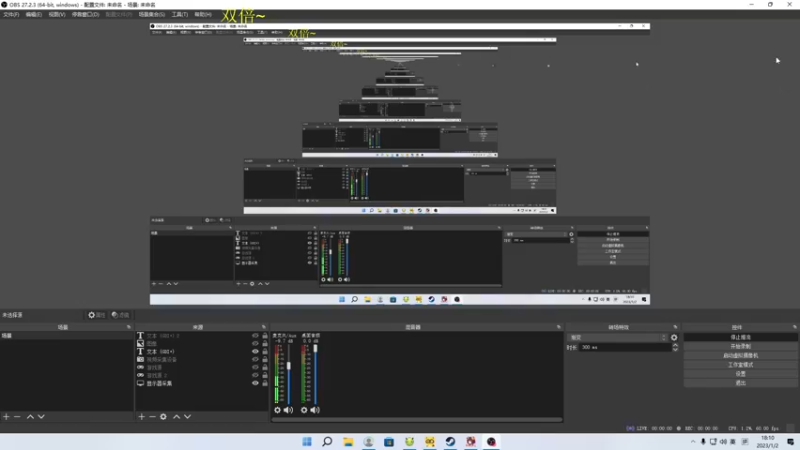Open the Windows Start menu
The height and width of the screenshot is (450, 800).
pyautogui.click(x=307, y=442)
